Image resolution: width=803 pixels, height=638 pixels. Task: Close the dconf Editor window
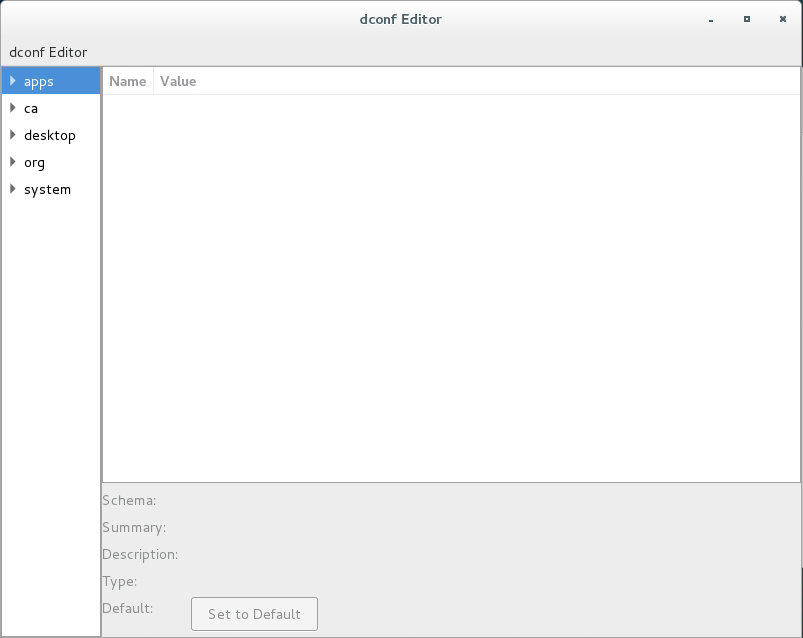[x=782, y=19]
